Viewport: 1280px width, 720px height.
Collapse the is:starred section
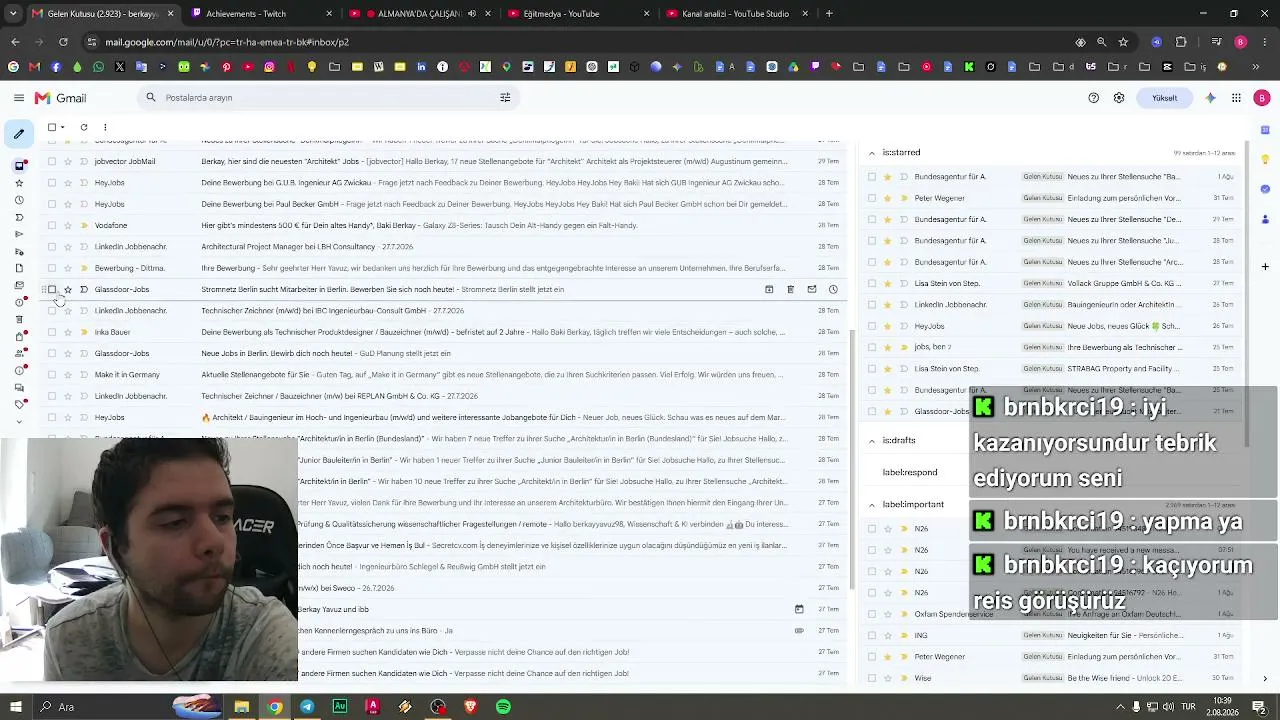872,153
